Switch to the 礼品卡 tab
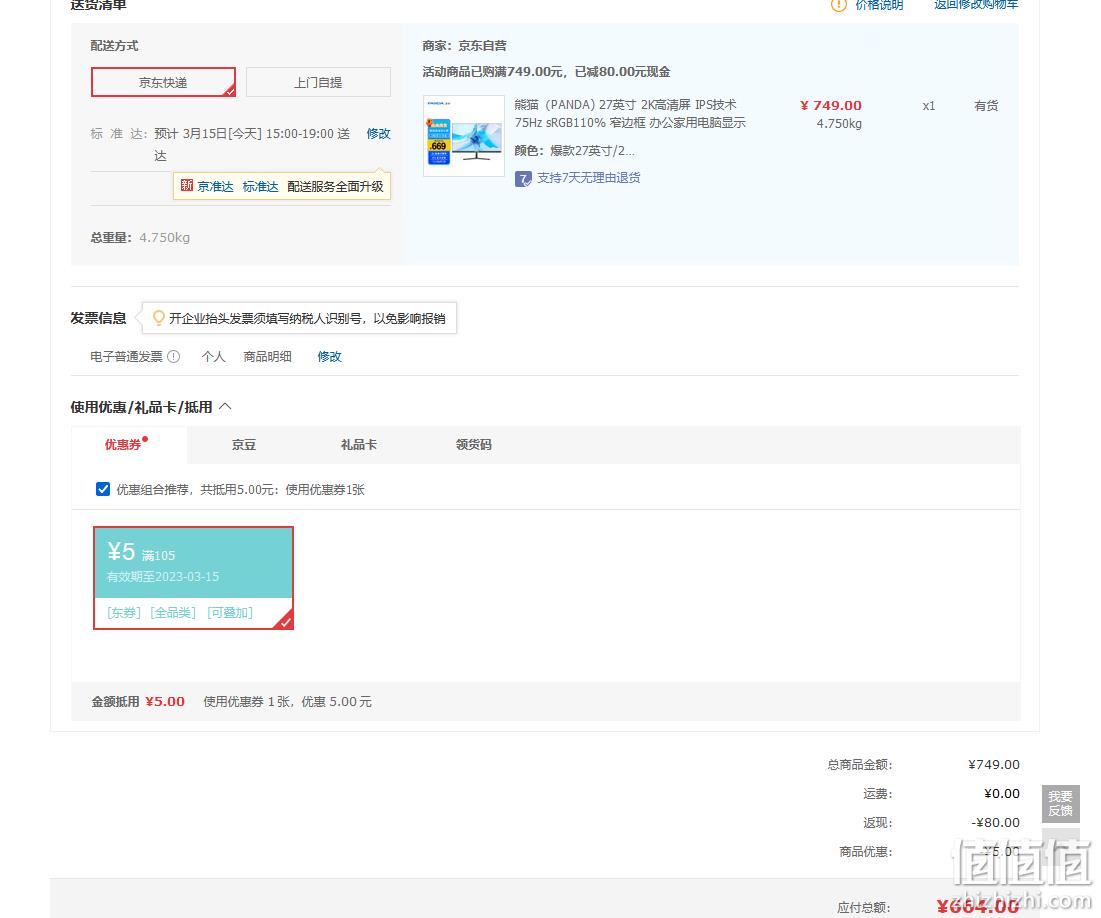Image resolution: width=1101 pixels, height=918 pixels. [359, 445]
